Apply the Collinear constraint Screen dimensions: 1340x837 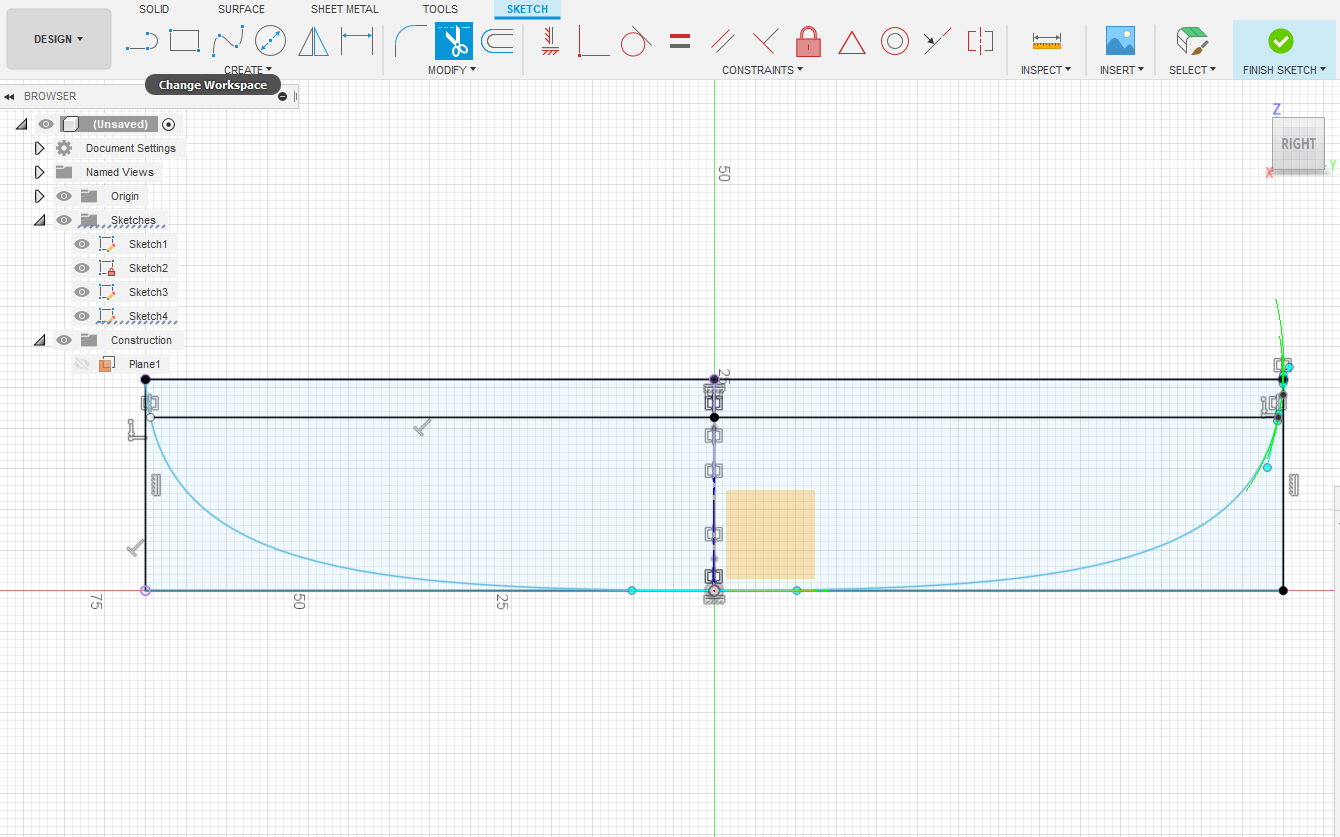click(937, 41)
